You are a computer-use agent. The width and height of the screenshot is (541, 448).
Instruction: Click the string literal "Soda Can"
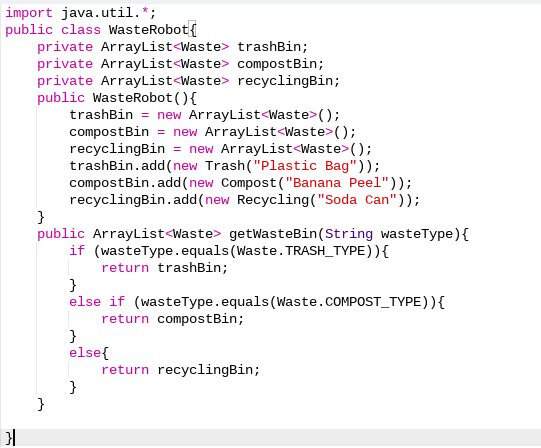[x=357, y=200]
